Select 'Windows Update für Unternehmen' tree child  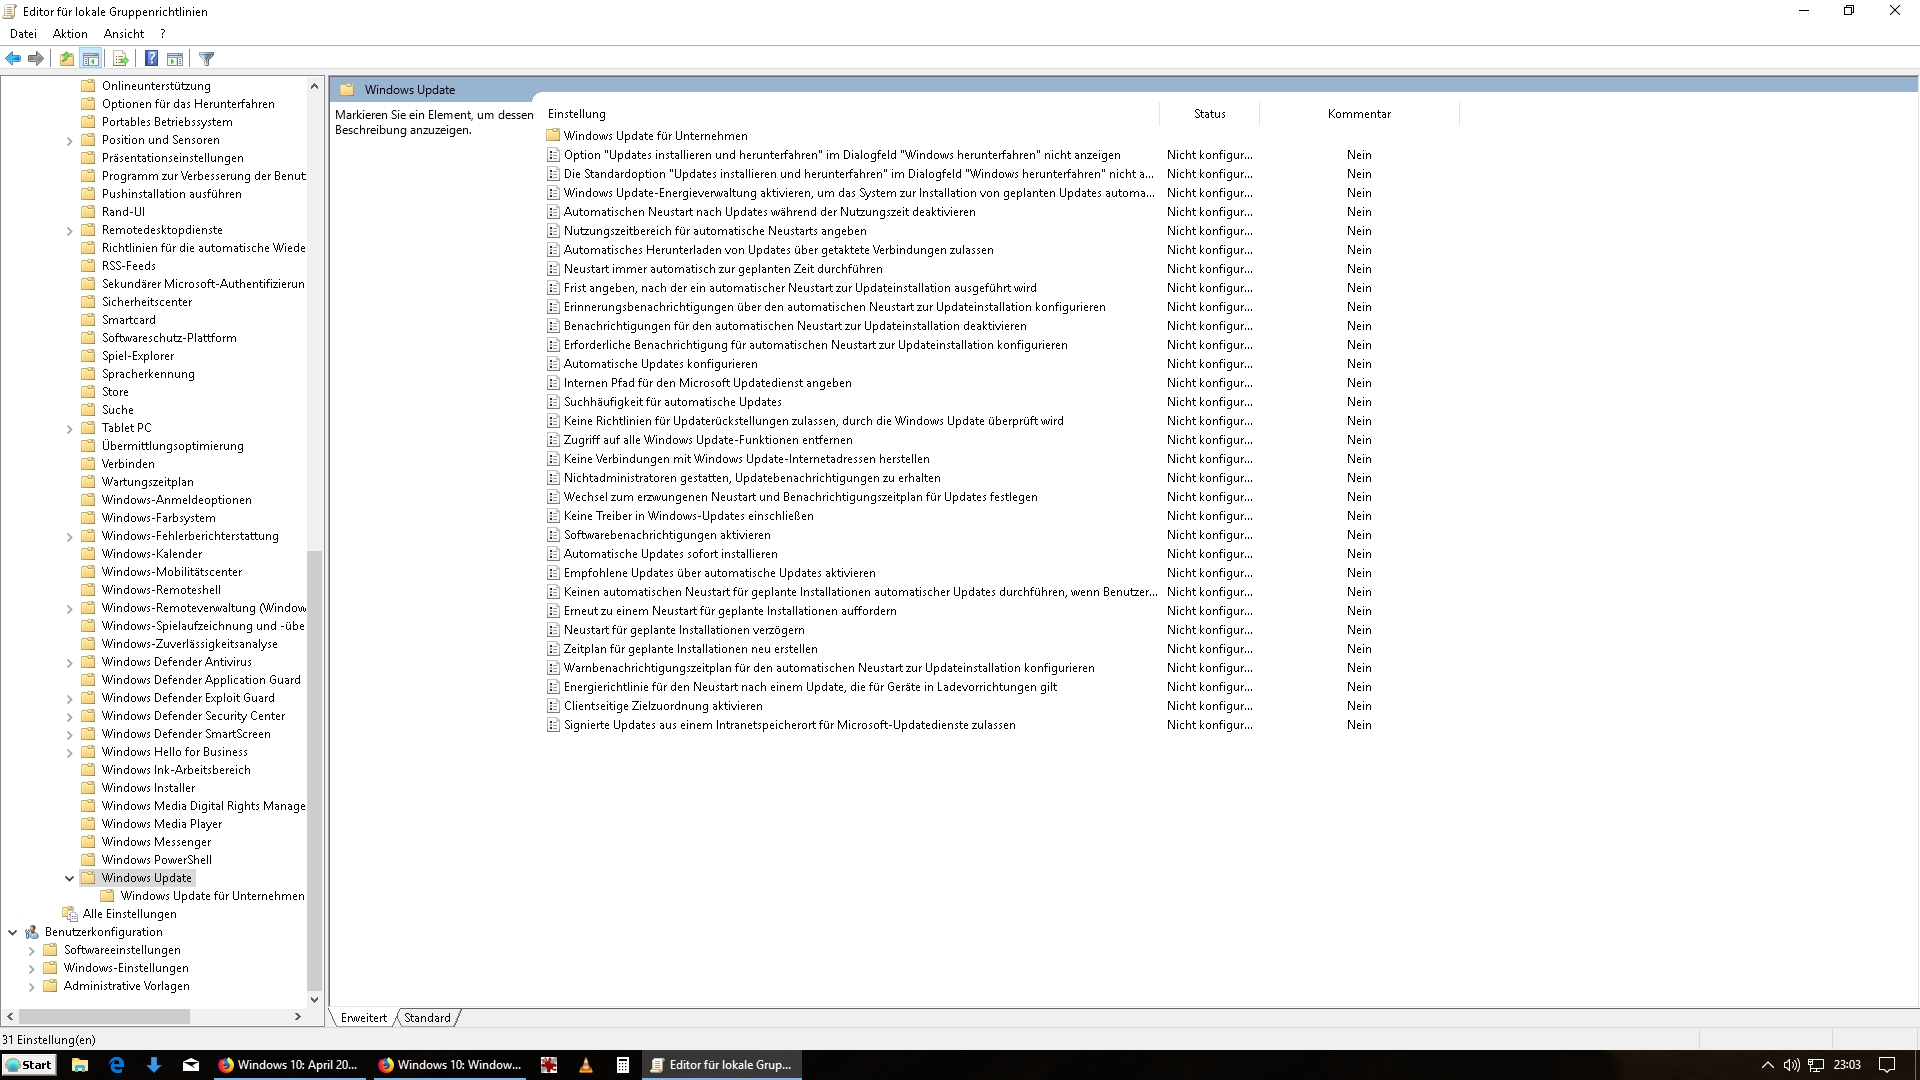click(212, 896)
